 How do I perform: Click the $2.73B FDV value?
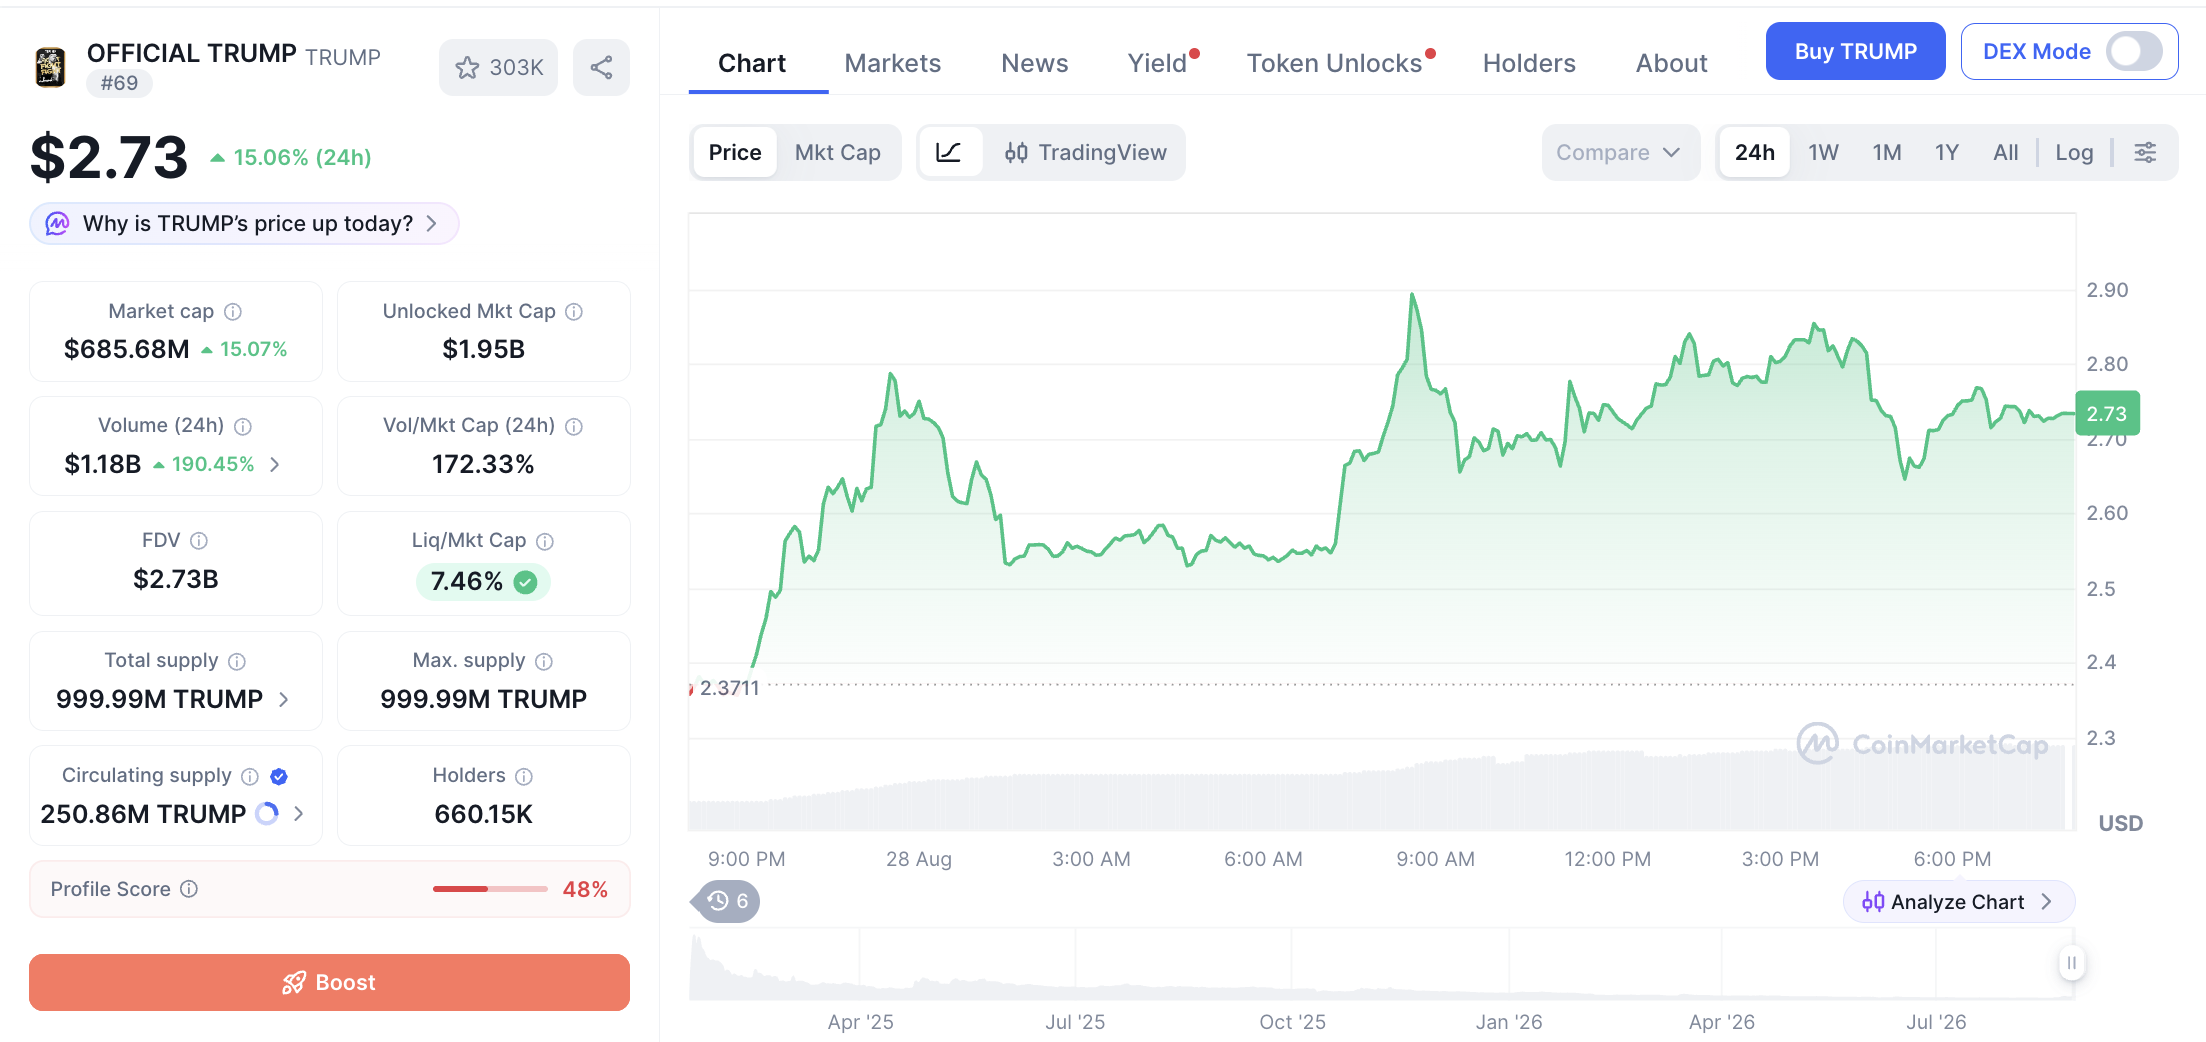[176, 579]
